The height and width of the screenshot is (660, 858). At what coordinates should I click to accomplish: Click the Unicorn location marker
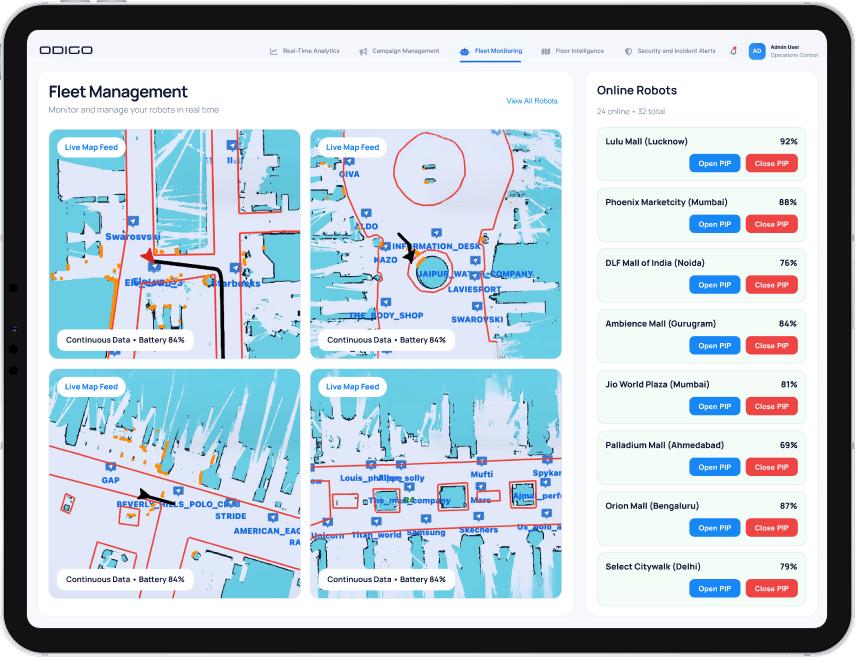[328, 522]
